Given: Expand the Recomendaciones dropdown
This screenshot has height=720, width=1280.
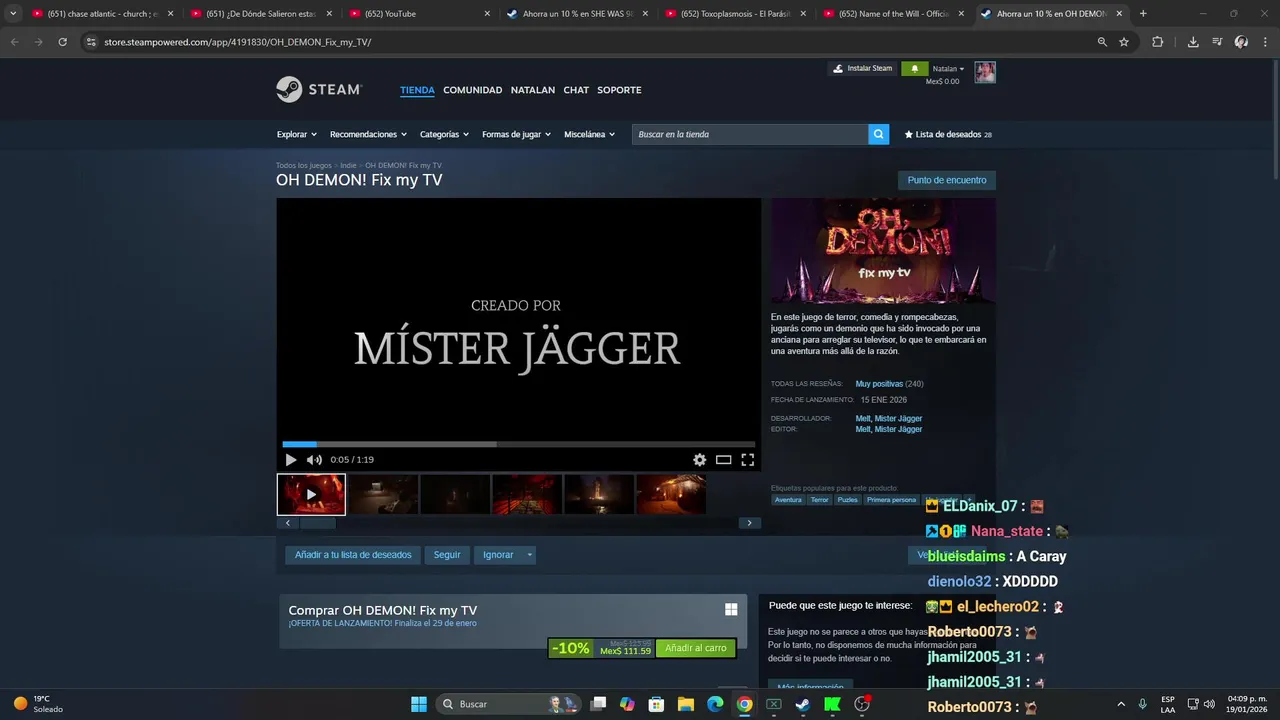Looking at the screenshot, I should click(368, 134).
